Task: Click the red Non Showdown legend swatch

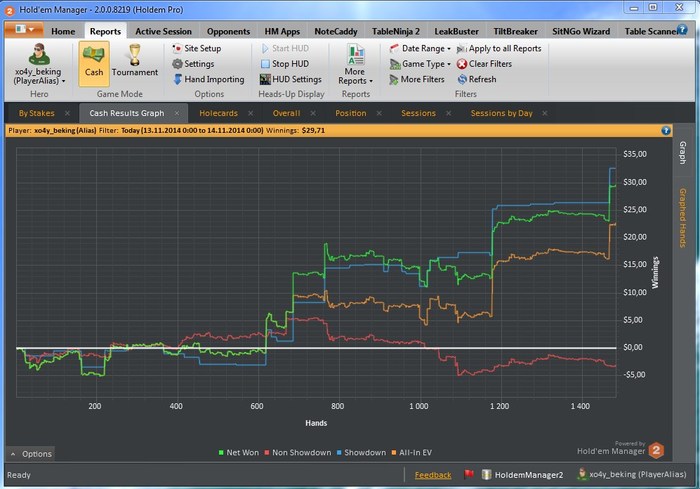Action: 267,453
